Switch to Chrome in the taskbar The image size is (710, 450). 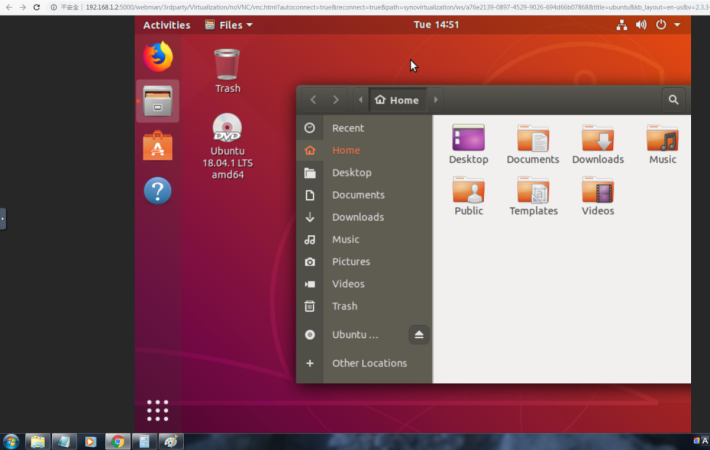click(117, 441)
